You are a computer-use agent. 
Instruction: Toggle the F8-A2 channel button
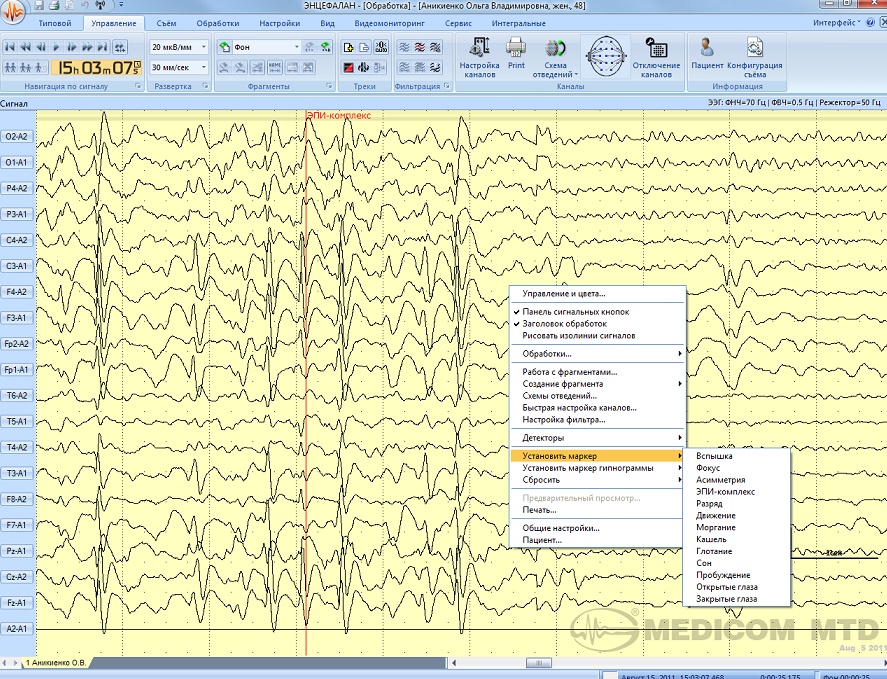(x=16, y=499)
